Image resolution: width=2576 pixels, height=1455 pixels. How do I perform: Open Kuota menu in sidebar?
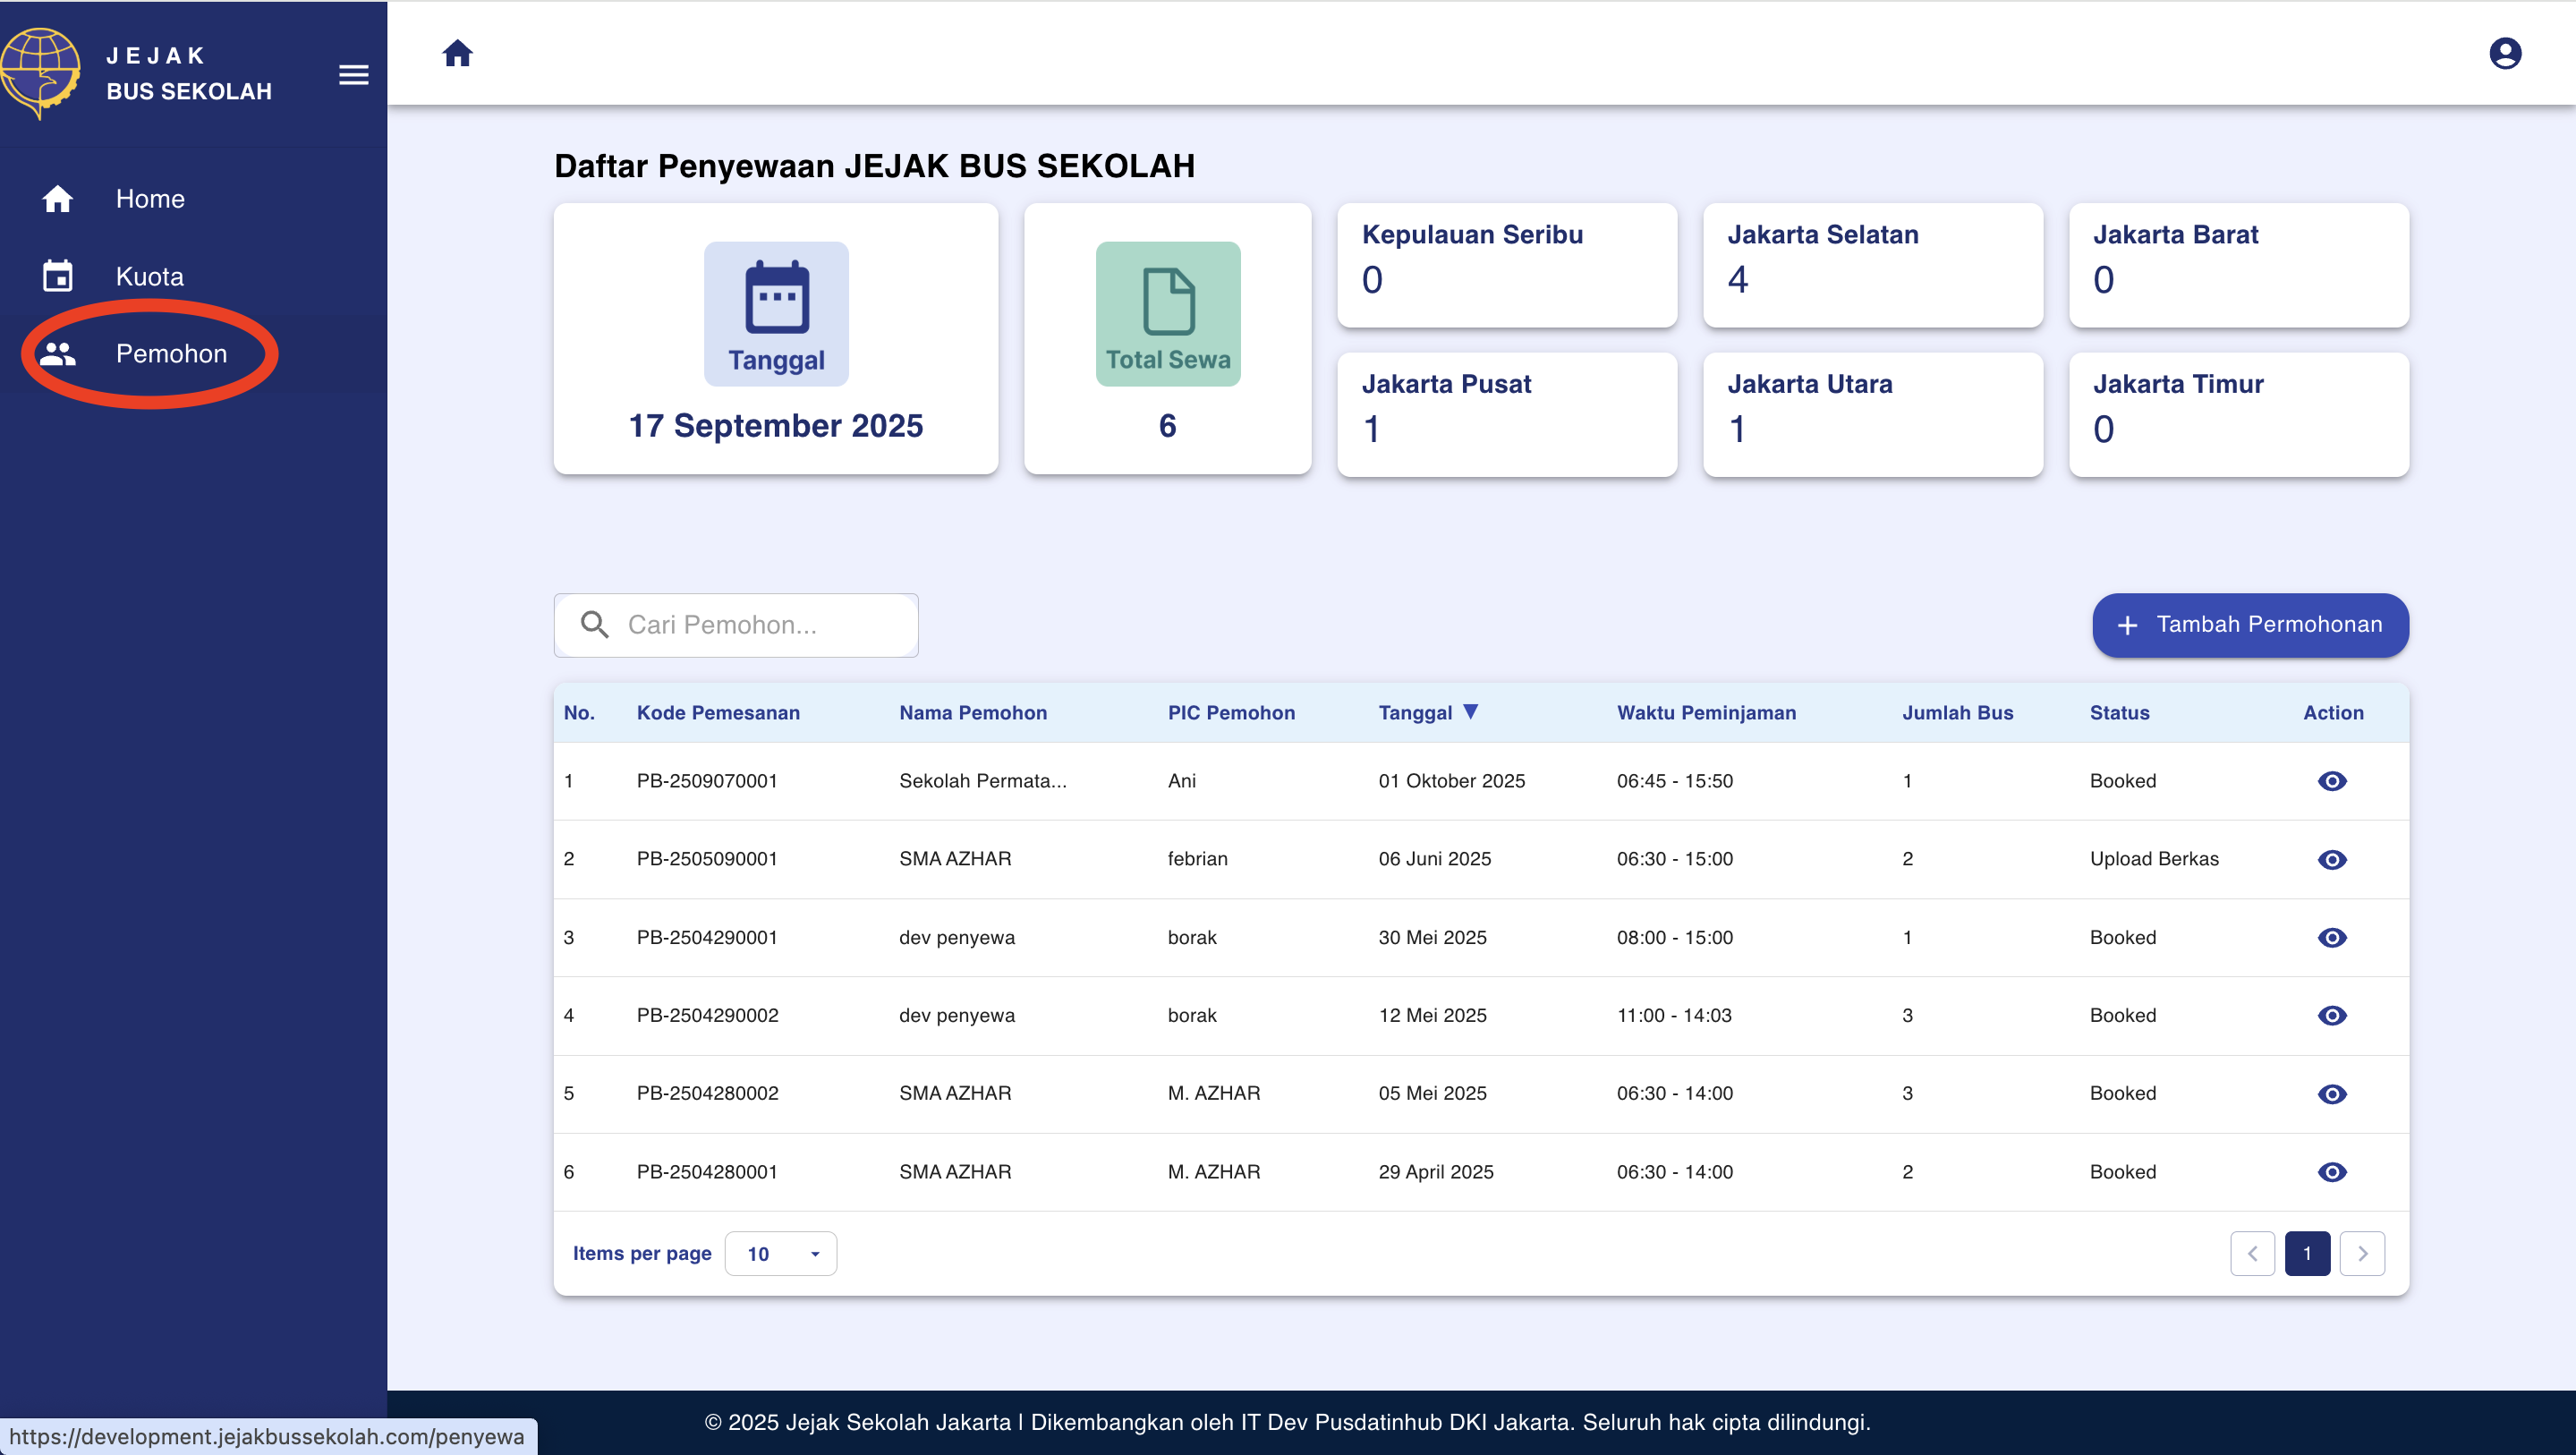pyautogui.click(x=149, y=276)
